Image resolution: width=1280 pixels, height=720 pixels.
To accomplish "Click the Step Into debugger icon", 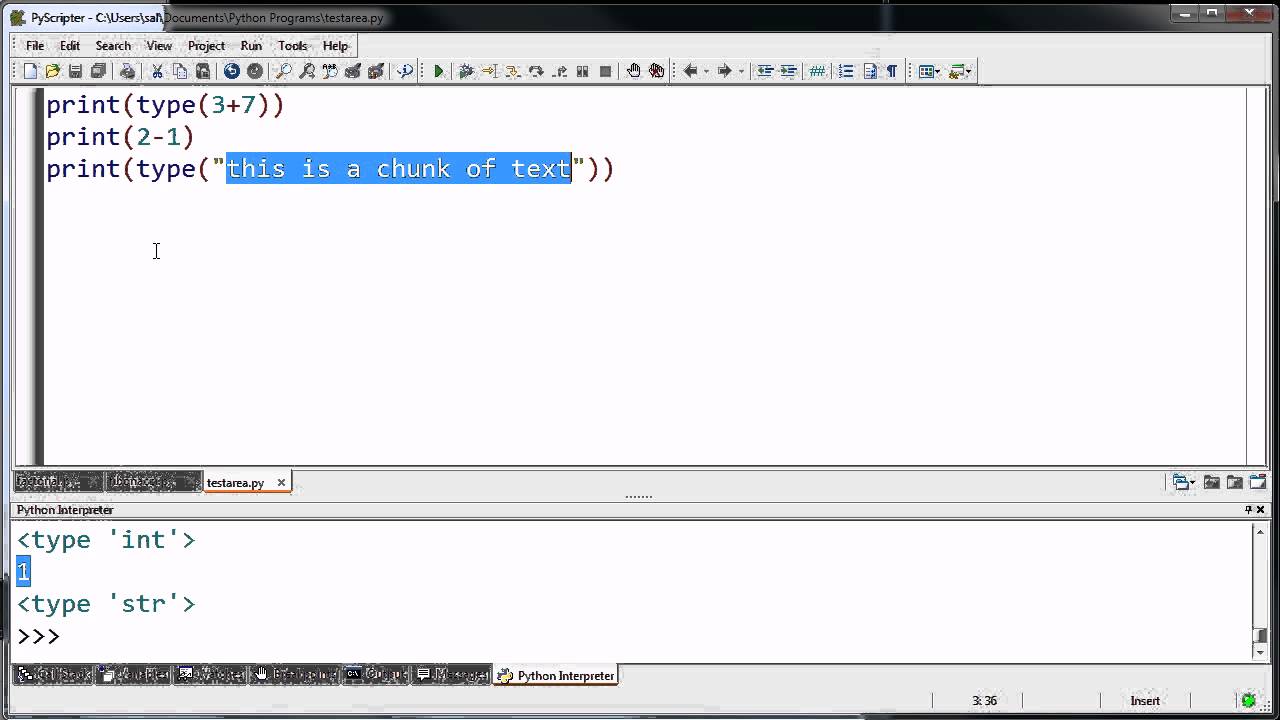I will coord(512,71).
